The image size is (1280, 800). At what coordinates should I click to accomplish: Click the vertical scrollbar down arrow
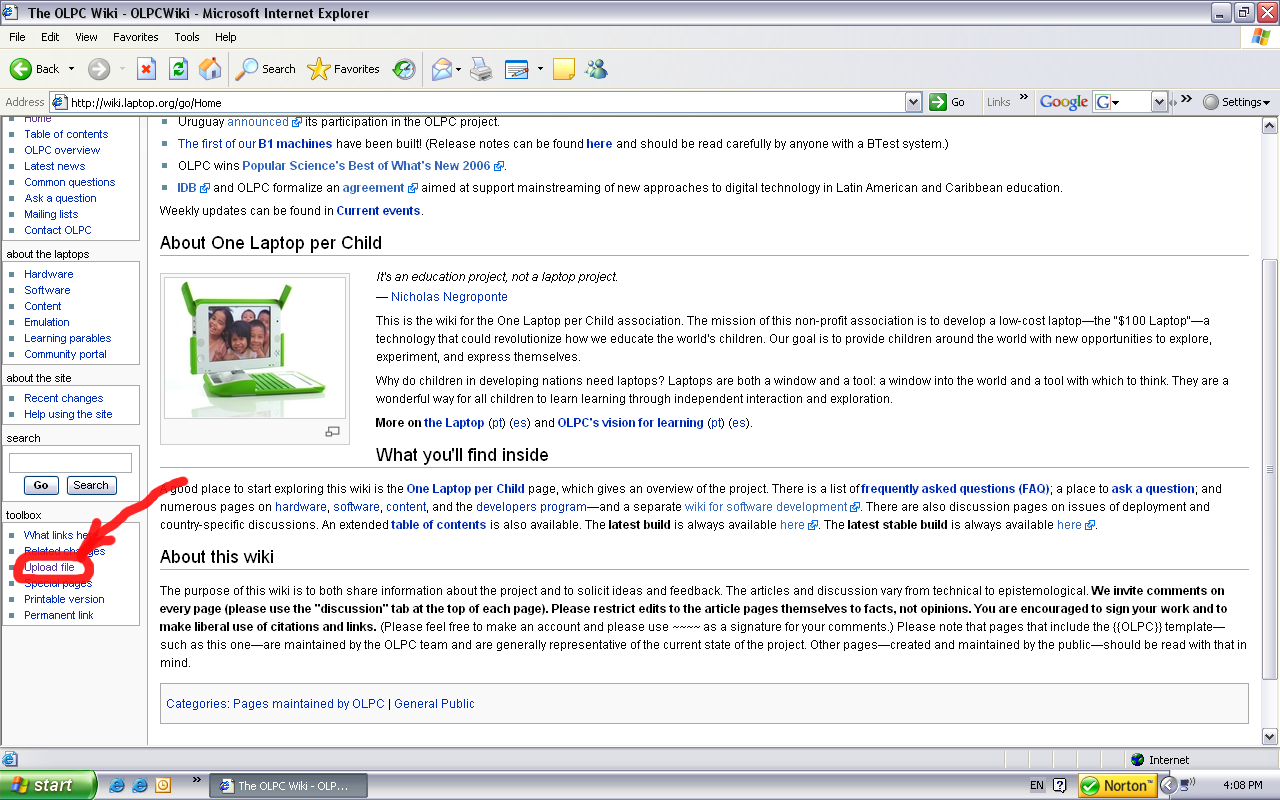coord(1270,737)
